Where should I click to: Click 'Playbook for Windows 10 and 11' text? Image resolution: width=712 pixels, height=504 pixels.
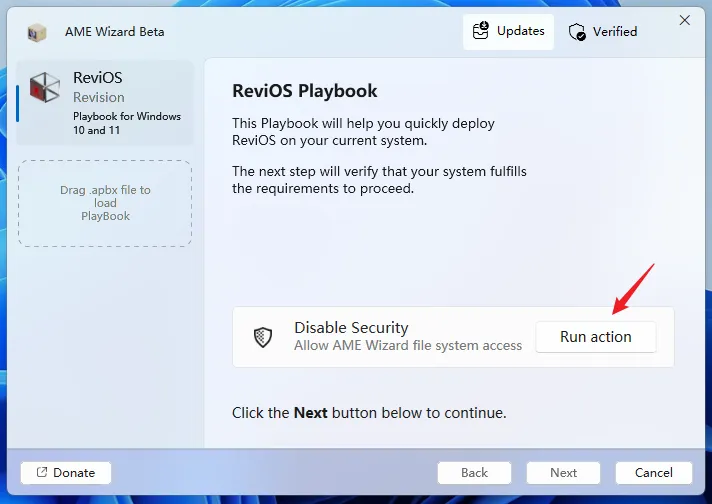coord(127,123)
